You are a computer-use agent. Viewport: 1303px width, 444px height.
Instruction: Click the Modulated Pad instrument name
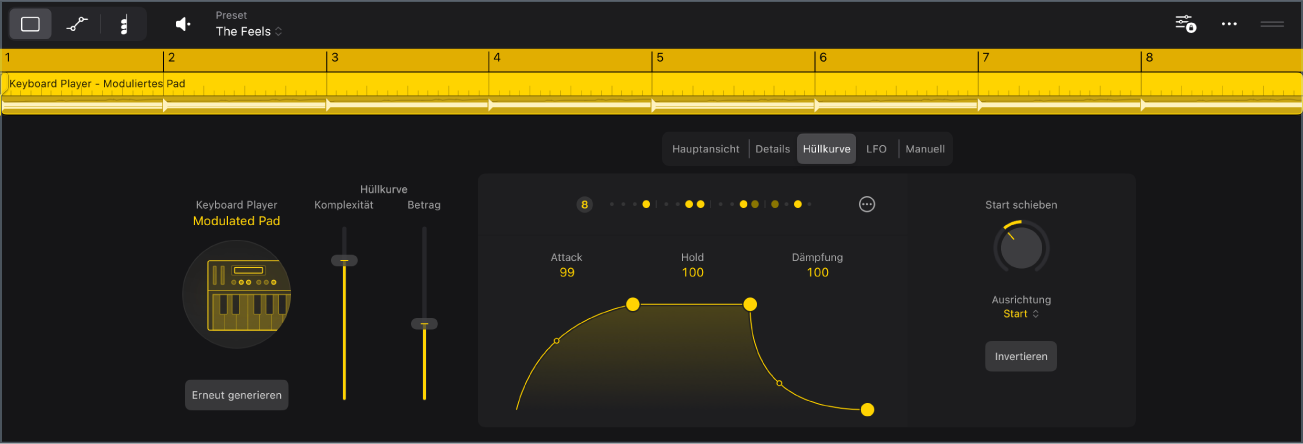pos(237,221)
